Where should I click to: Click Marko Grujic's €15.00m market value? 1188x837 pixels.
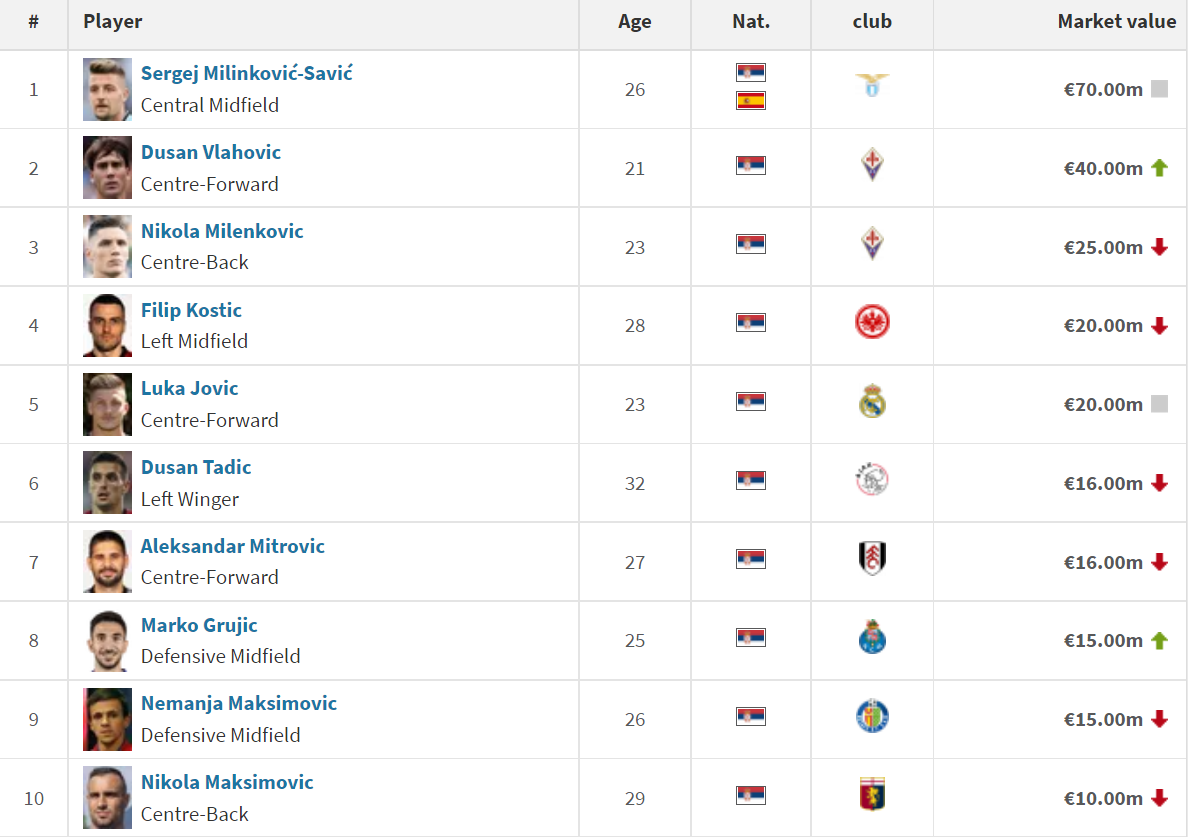tap(1102, 640)
